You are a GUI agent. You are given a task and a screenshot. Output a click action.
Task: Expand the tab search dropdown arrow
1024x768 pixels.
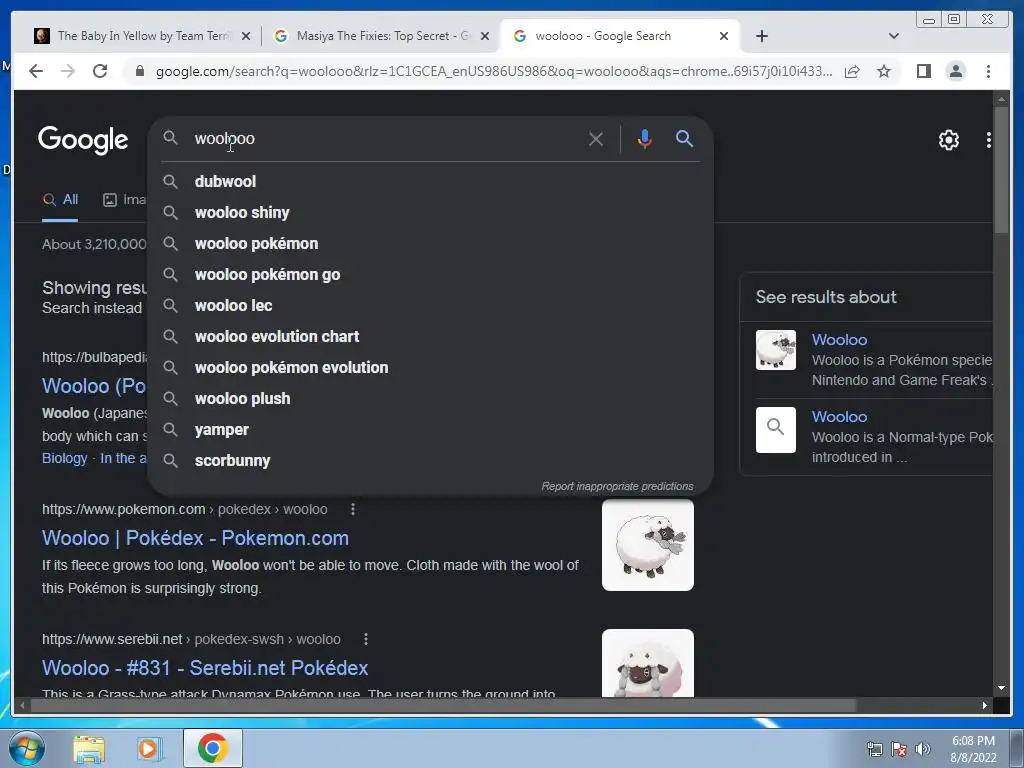894,36
